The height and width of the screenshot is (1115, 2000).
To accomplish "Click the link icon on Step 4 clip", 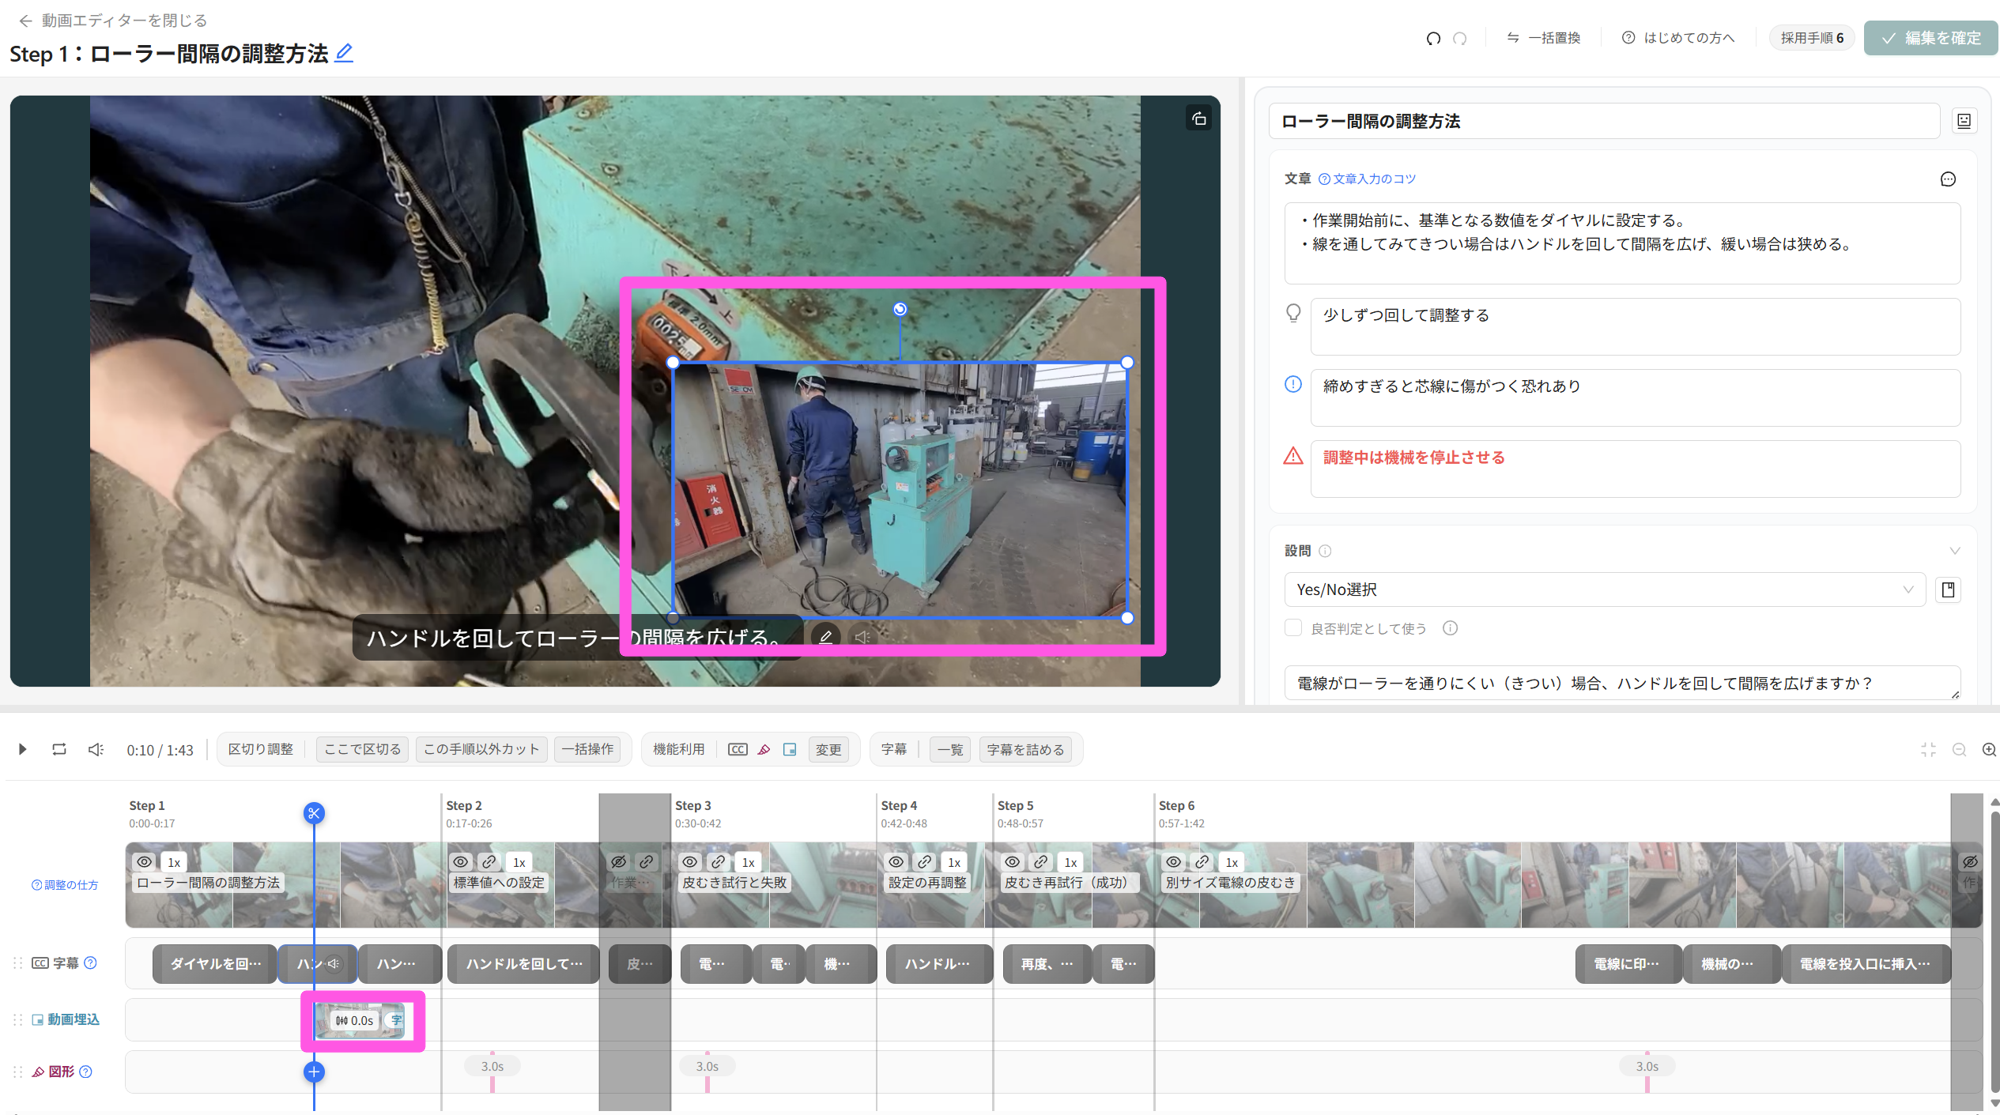I will pyautogui.click(x=925, y=862).
